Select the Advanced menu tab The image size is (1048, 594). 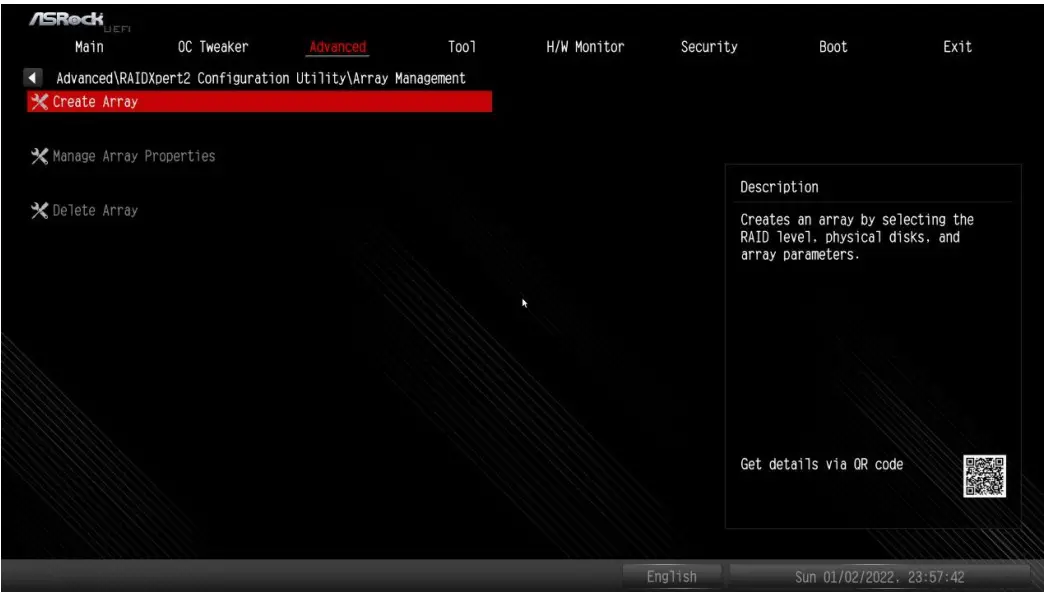(337, 46)
